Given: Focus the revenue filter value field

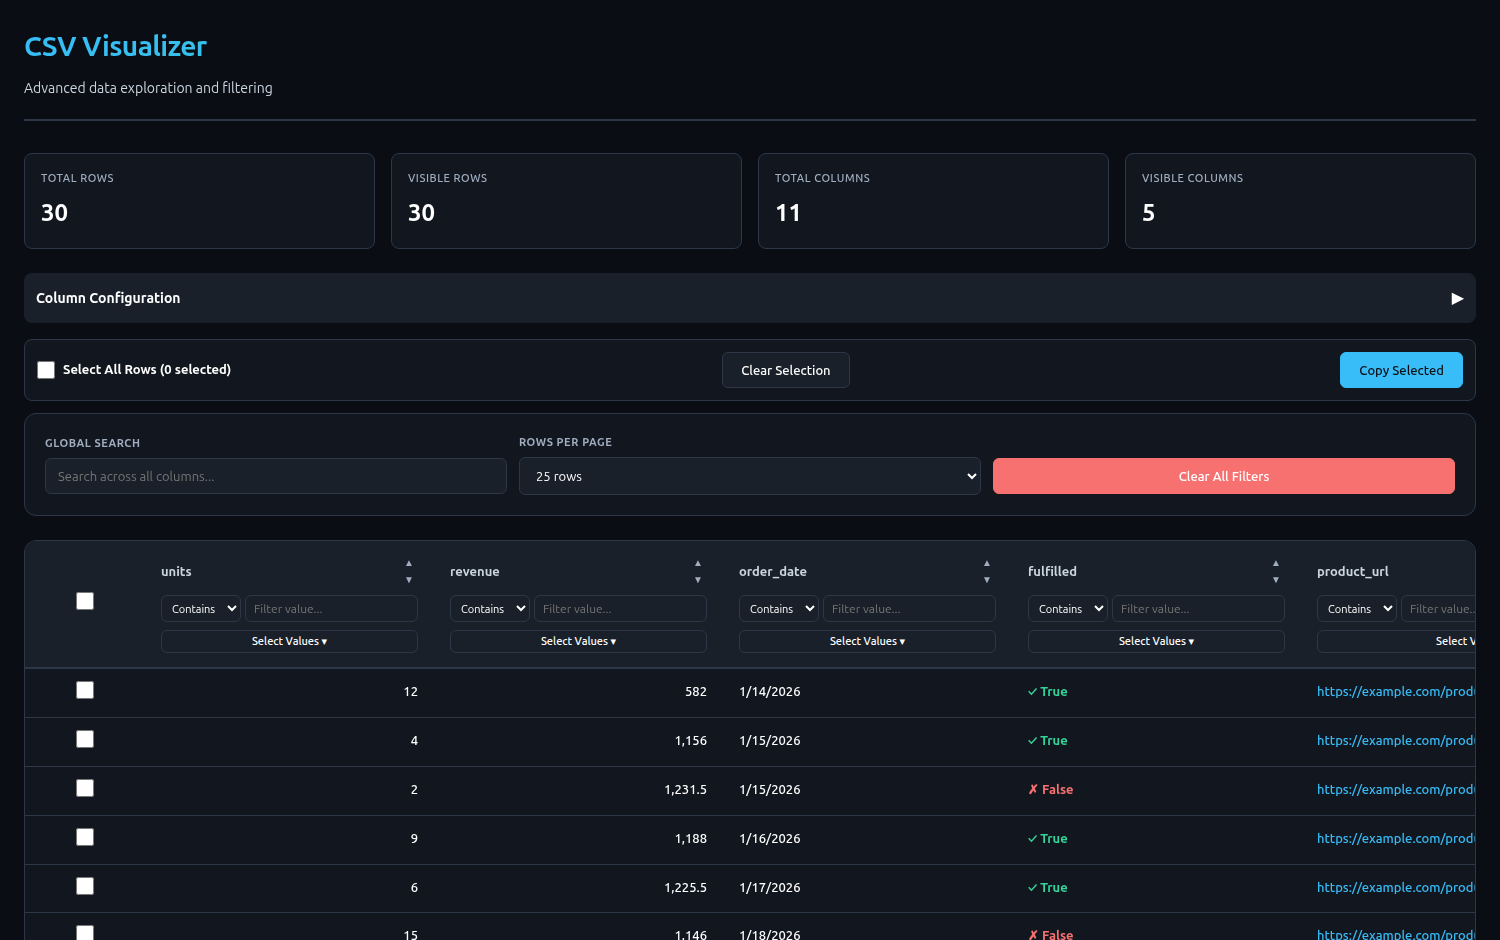Looking at the screenshot, I should tap(620, 608).
